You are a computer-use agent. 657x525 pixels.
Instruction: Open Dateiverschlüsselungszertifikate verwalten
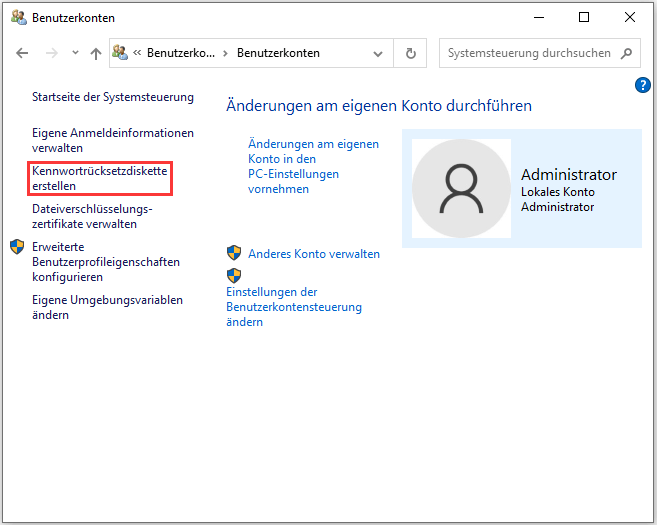pos(91,216)
